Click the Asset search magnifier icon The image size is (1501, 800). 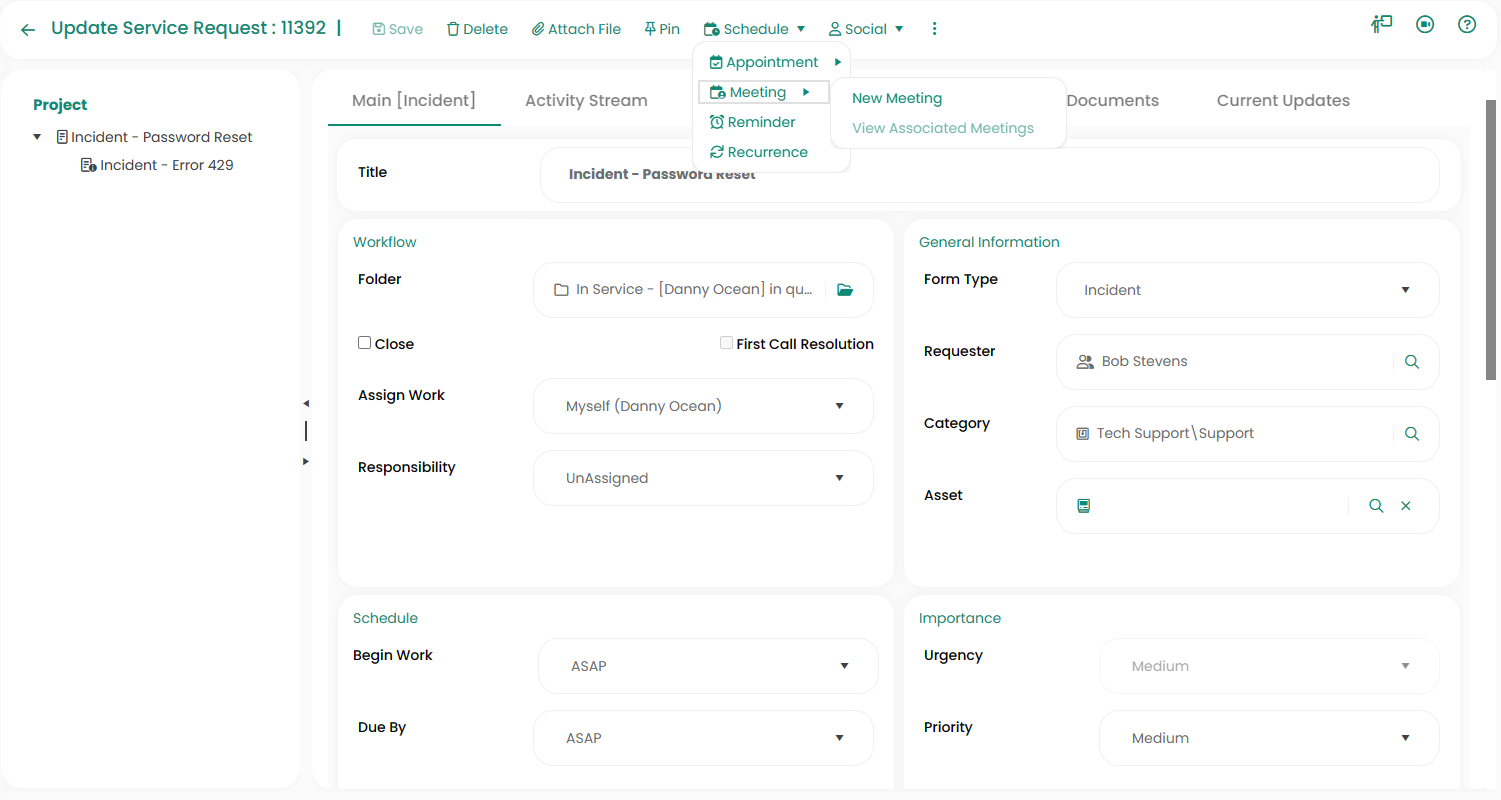(1376, 506)
